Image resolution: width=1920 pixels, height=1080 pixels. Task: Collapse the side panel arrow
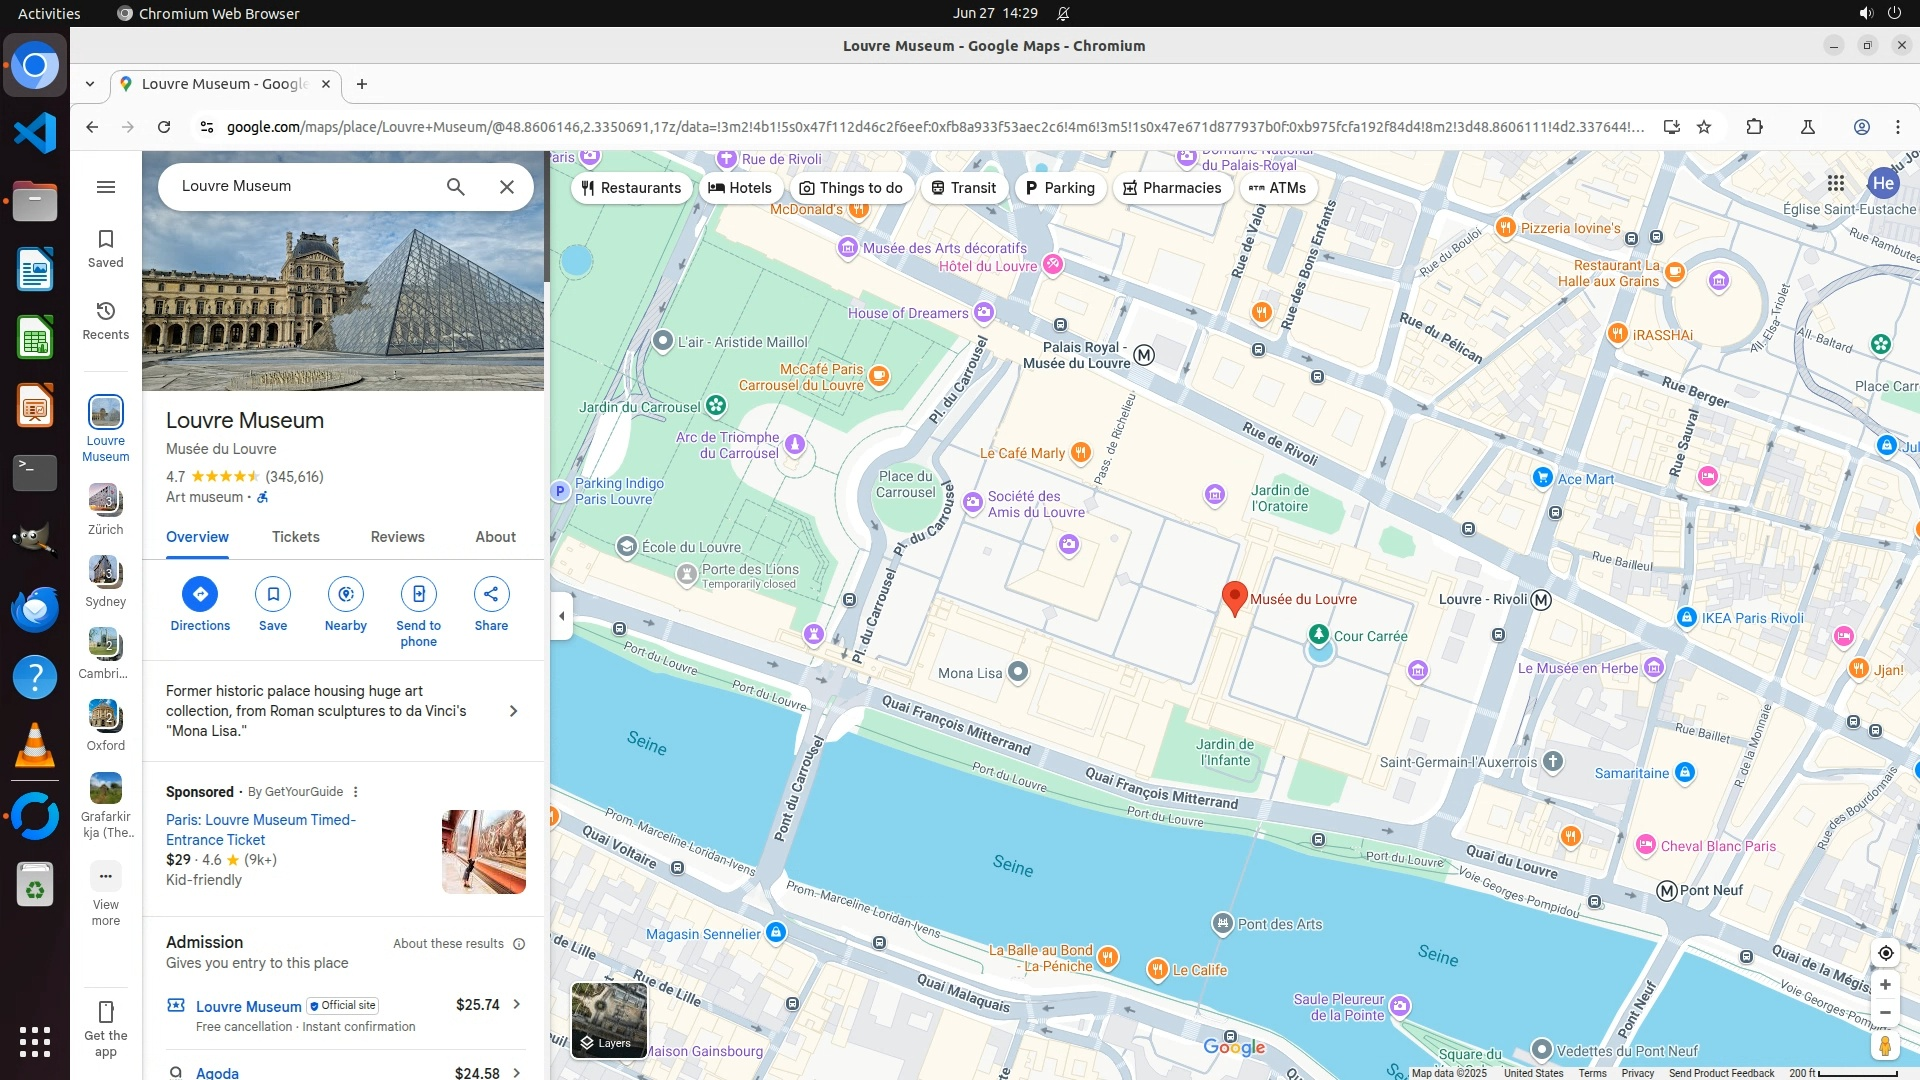tap(561, 616)
